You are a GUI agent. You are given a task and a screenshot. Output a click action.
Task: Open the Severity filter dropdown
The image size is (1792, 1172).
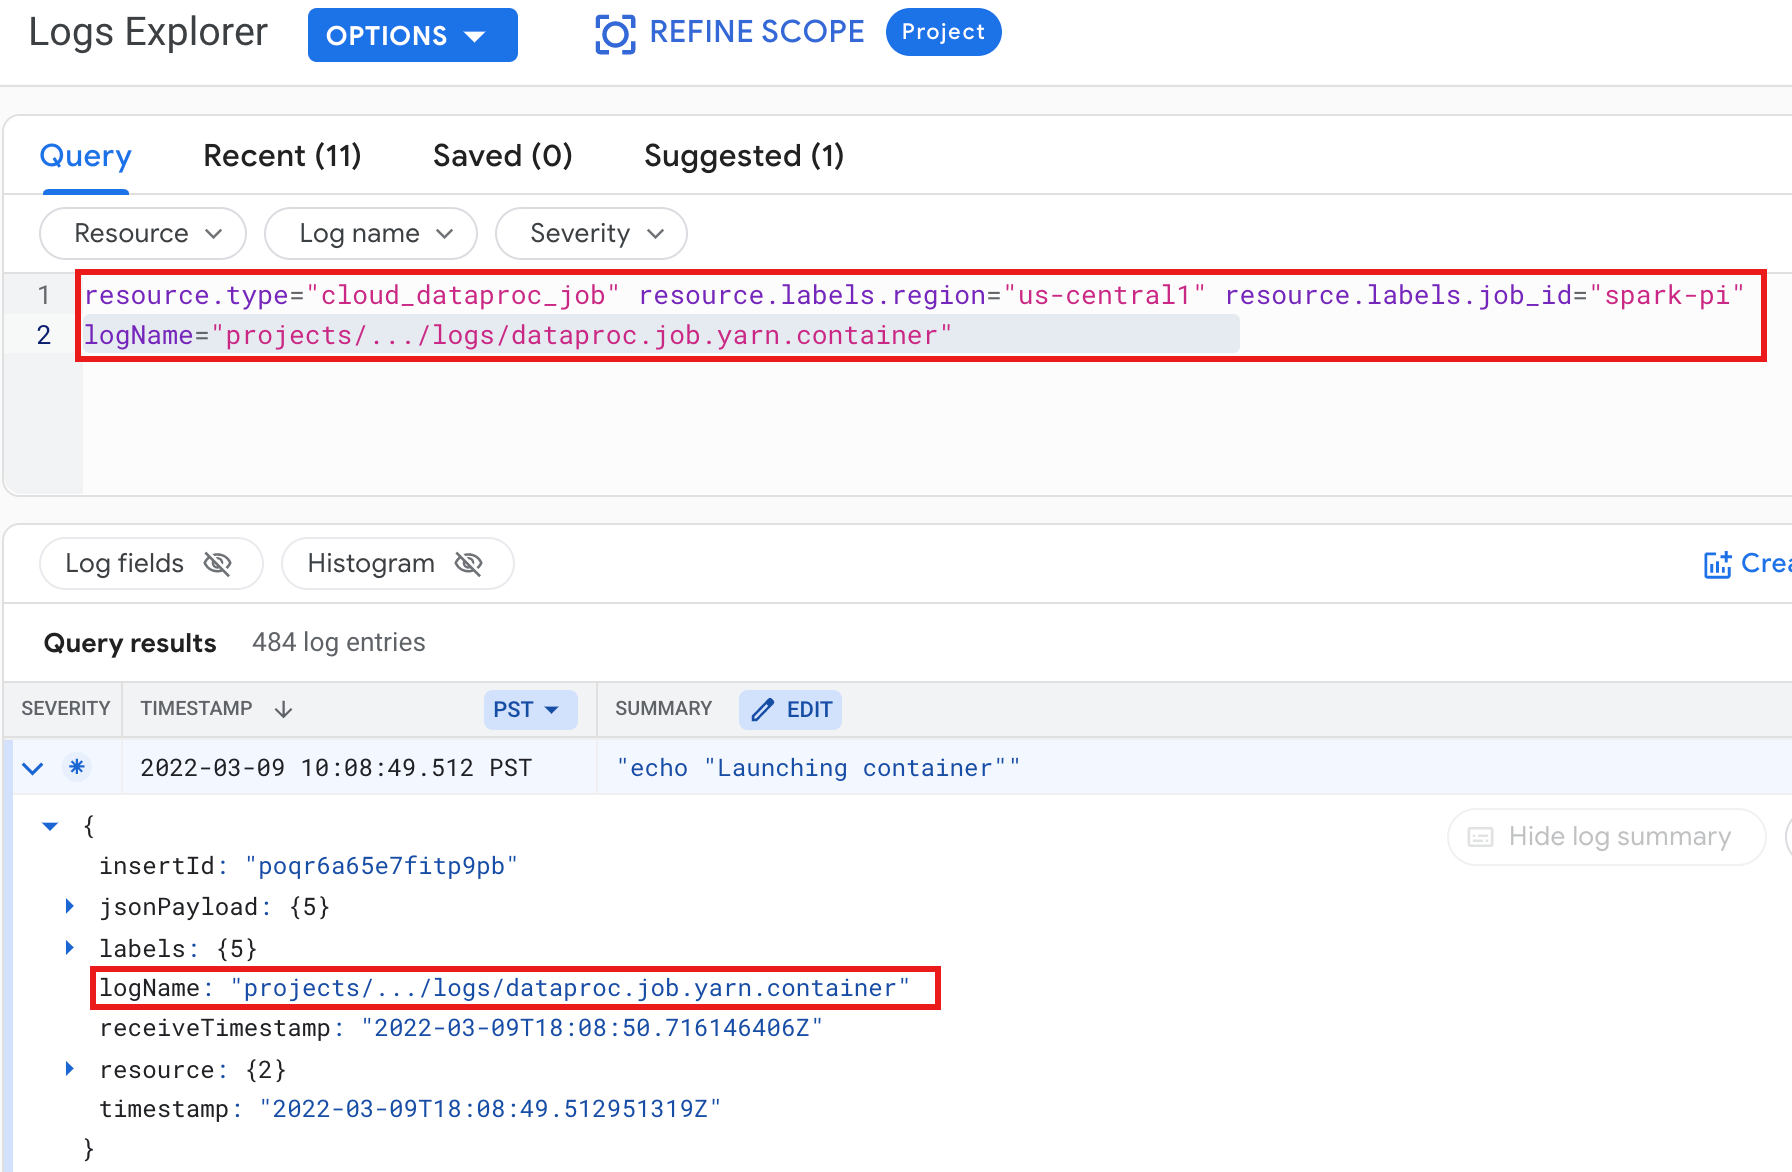pos(591,234)
